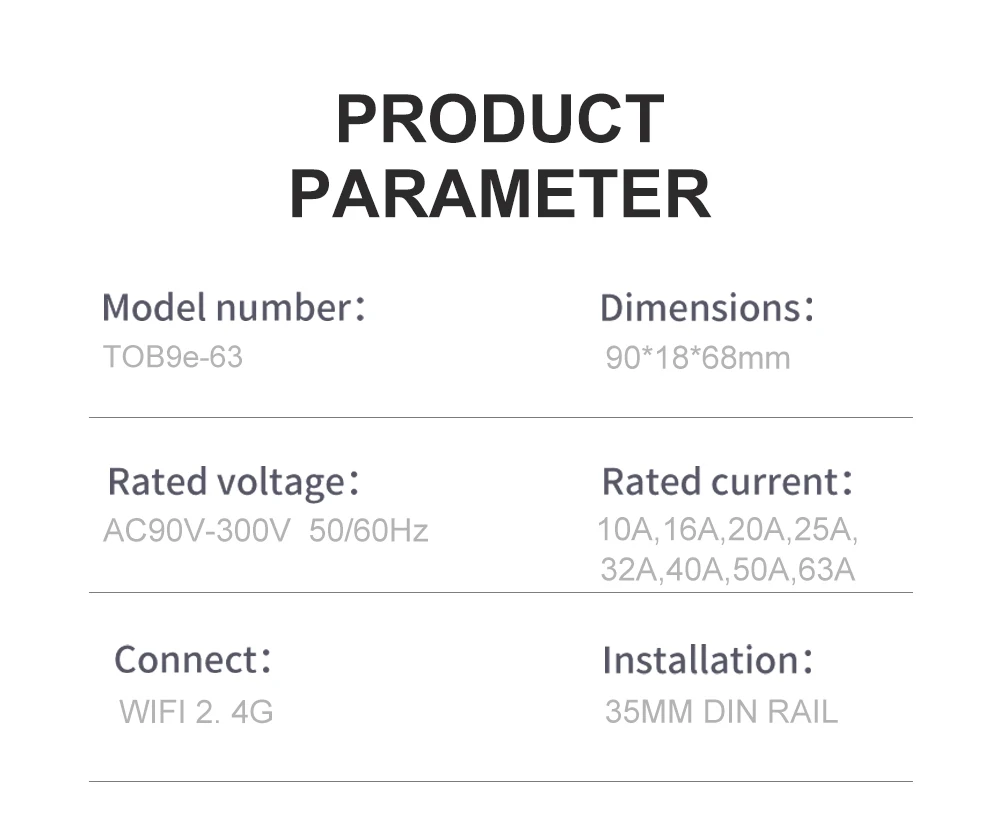Image resolution: width=1000 pixels, height=816 pixels.
Task: Click the divider line below the Model number row
Action: click(x=501, y=417)
